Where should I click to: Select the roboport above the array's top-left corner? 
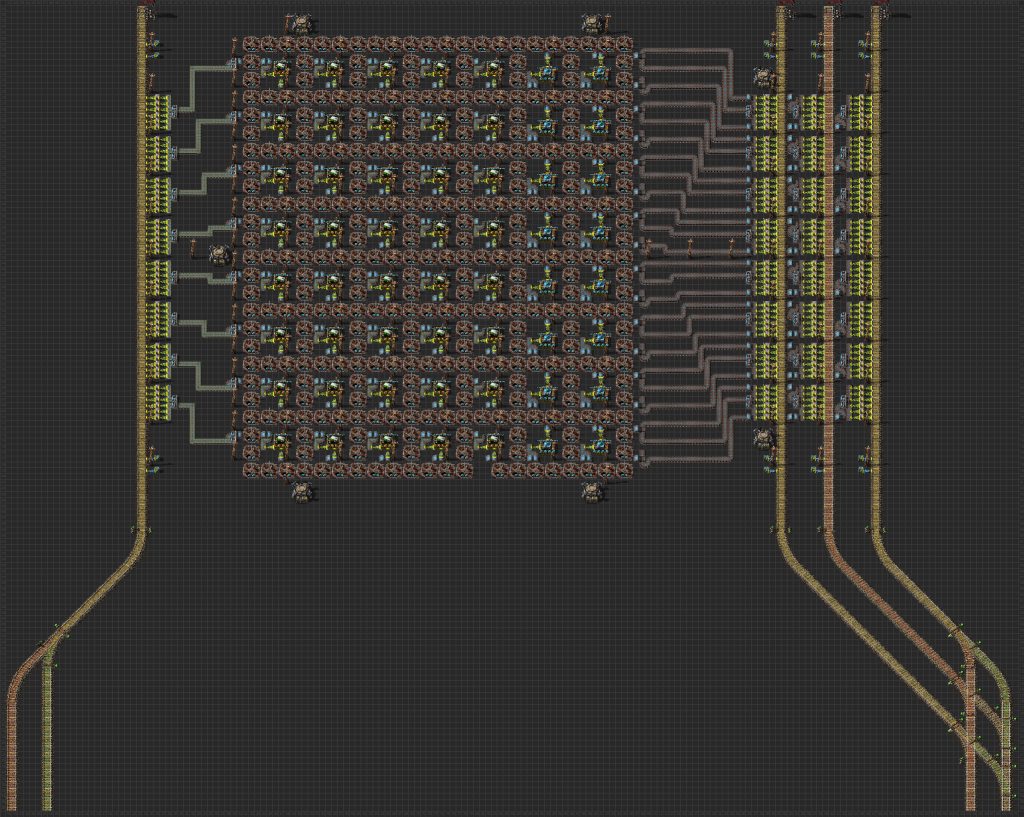(x=301, y=25)
